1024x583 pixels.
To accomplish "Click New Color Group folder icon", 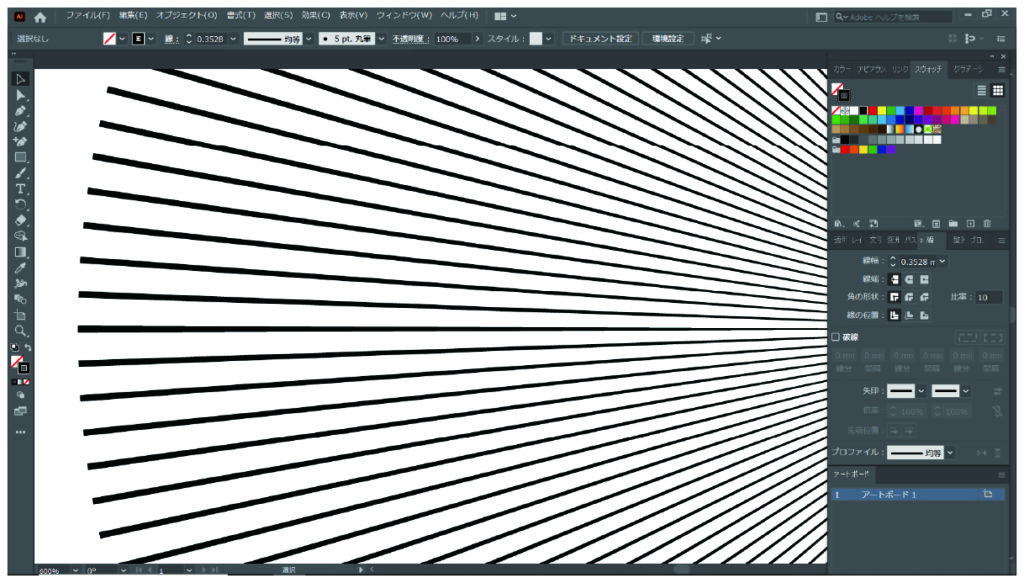I will pos(953,223).
